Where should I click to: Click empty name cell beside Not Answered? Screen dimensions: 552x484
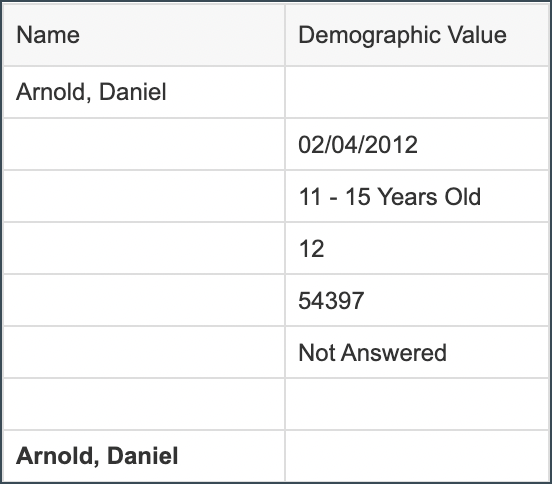tap(144, 352)
